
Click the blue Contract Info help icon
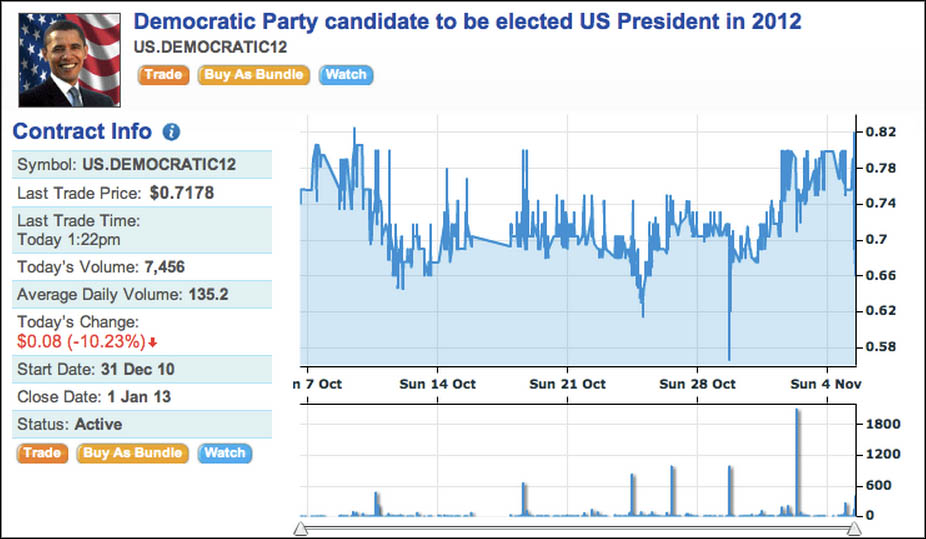coord(171,132)
